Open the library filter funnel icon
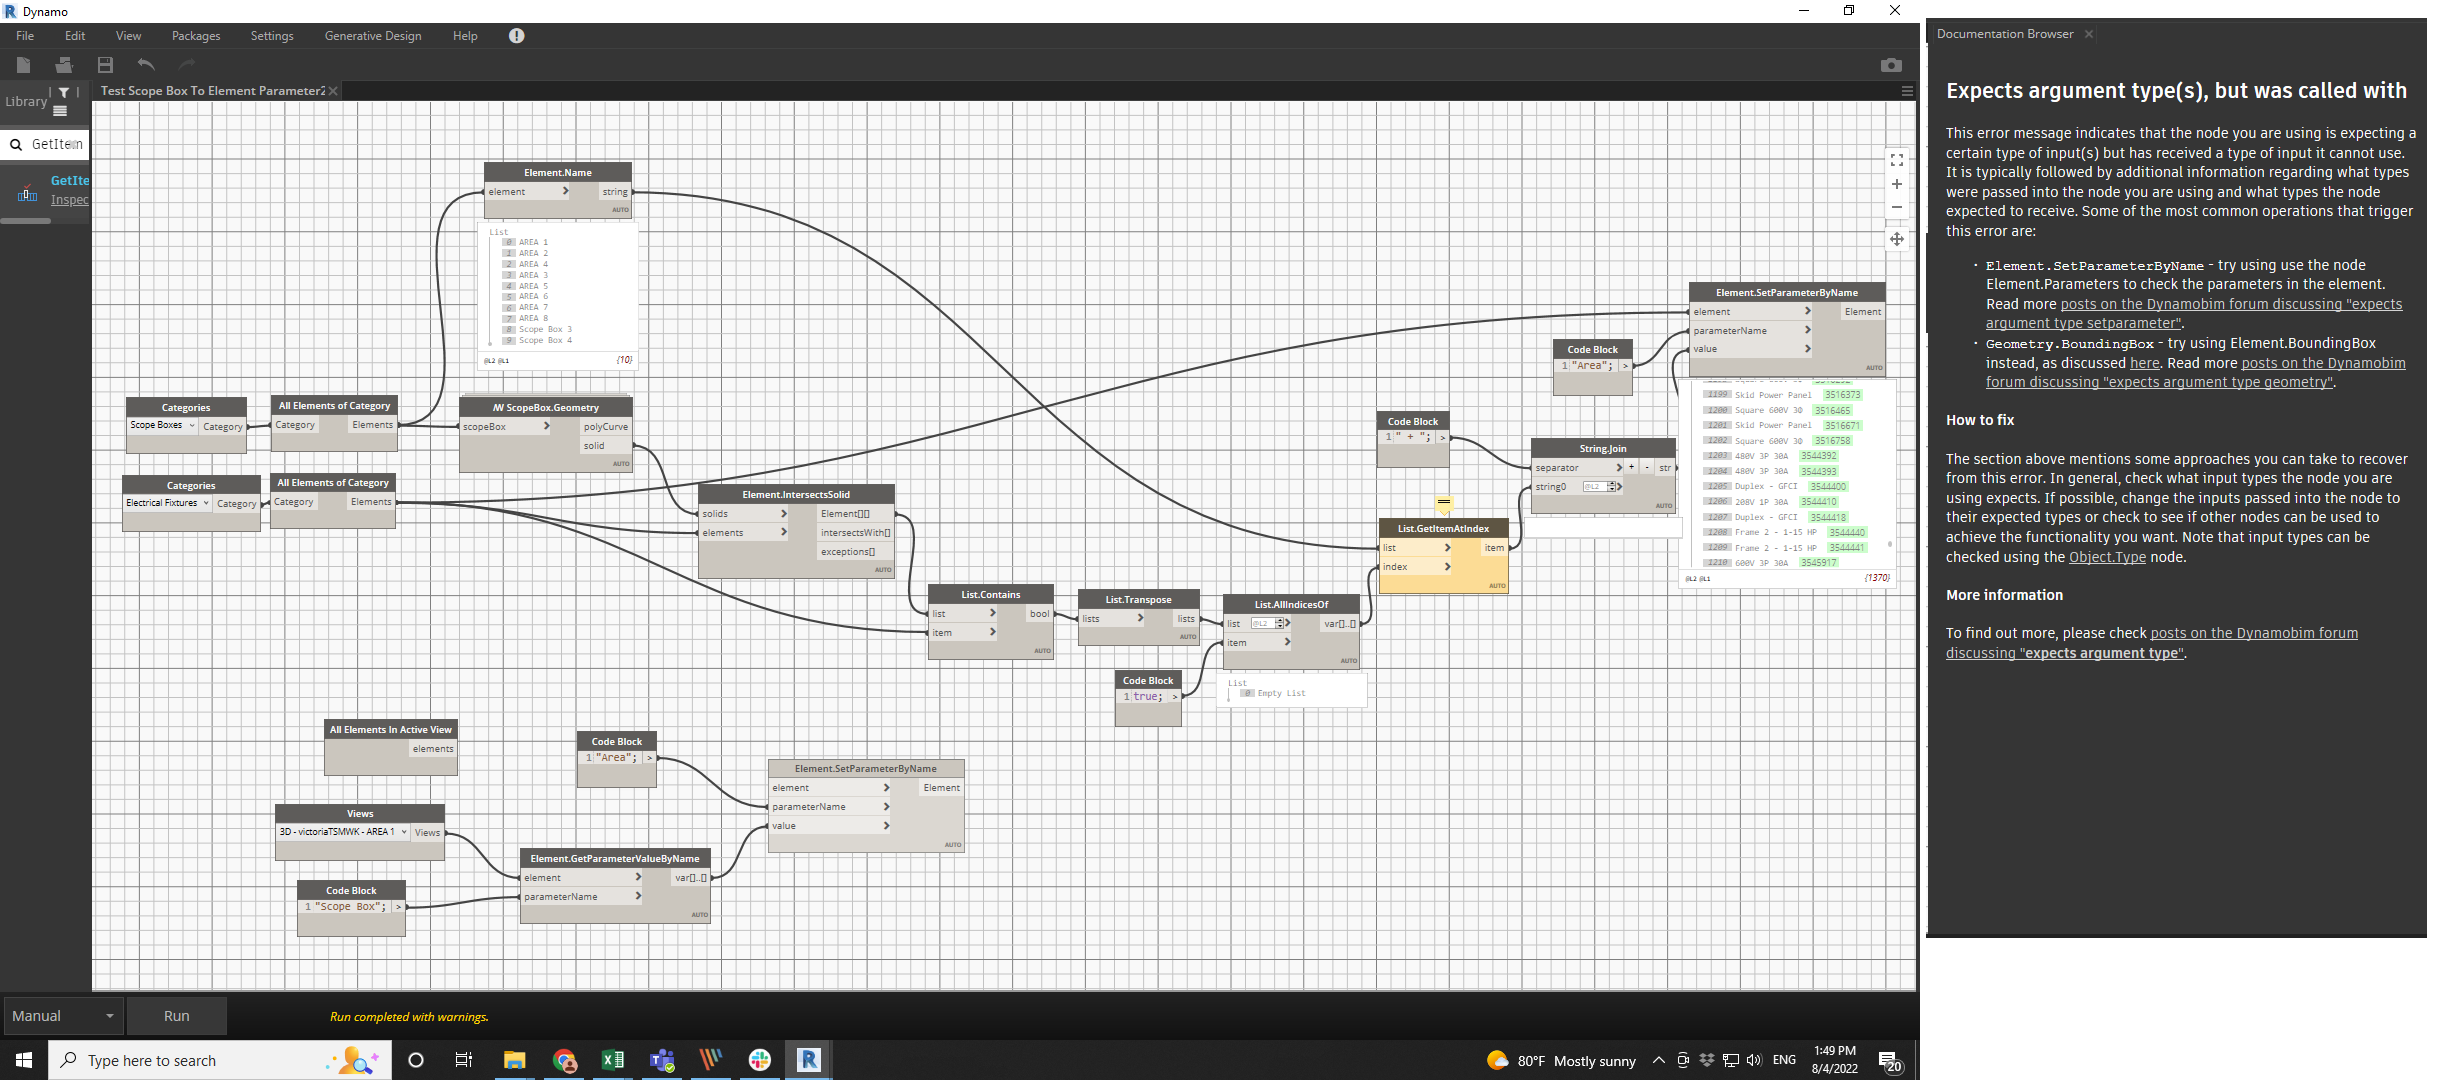 (x=63, y=92)
